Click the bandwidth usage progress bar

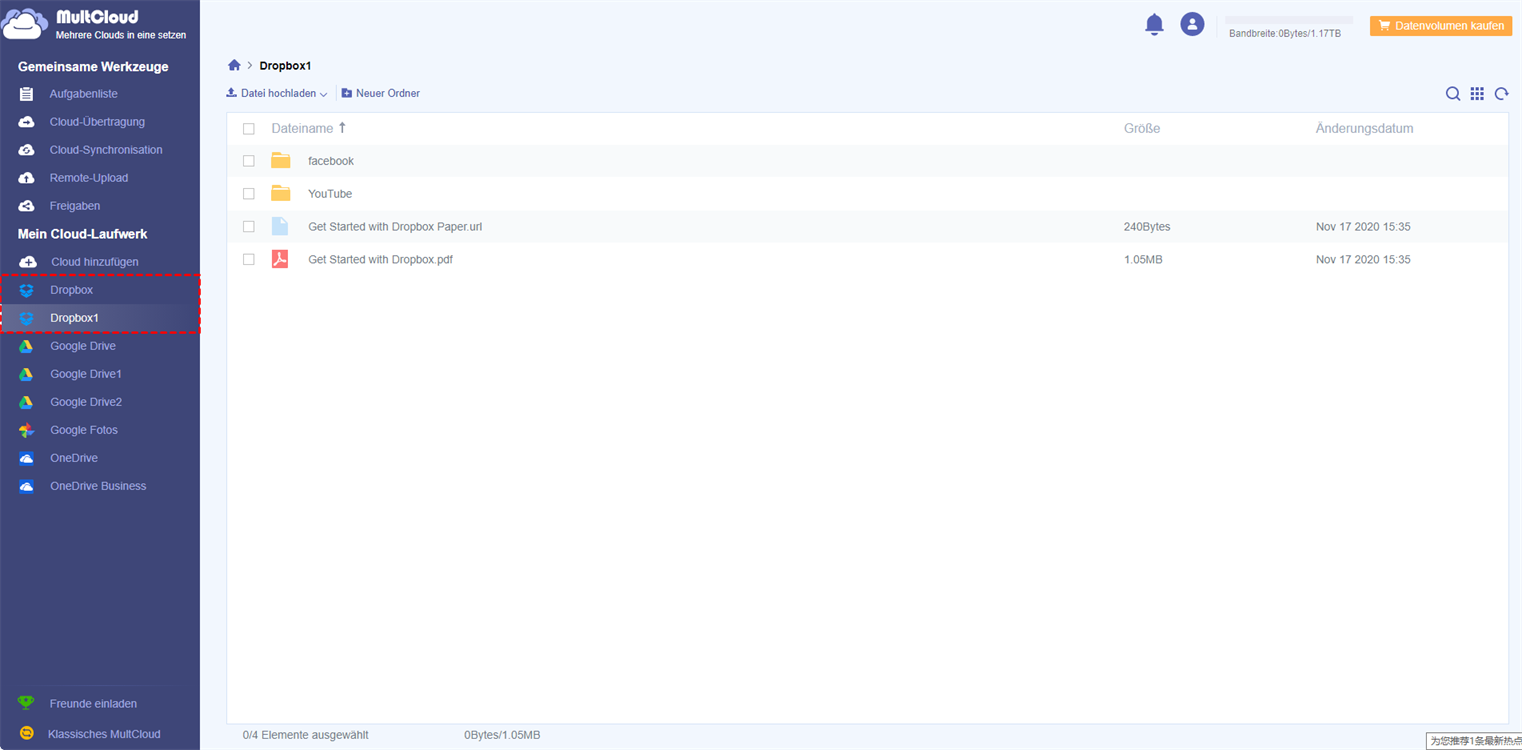(x=1289, y=20)
